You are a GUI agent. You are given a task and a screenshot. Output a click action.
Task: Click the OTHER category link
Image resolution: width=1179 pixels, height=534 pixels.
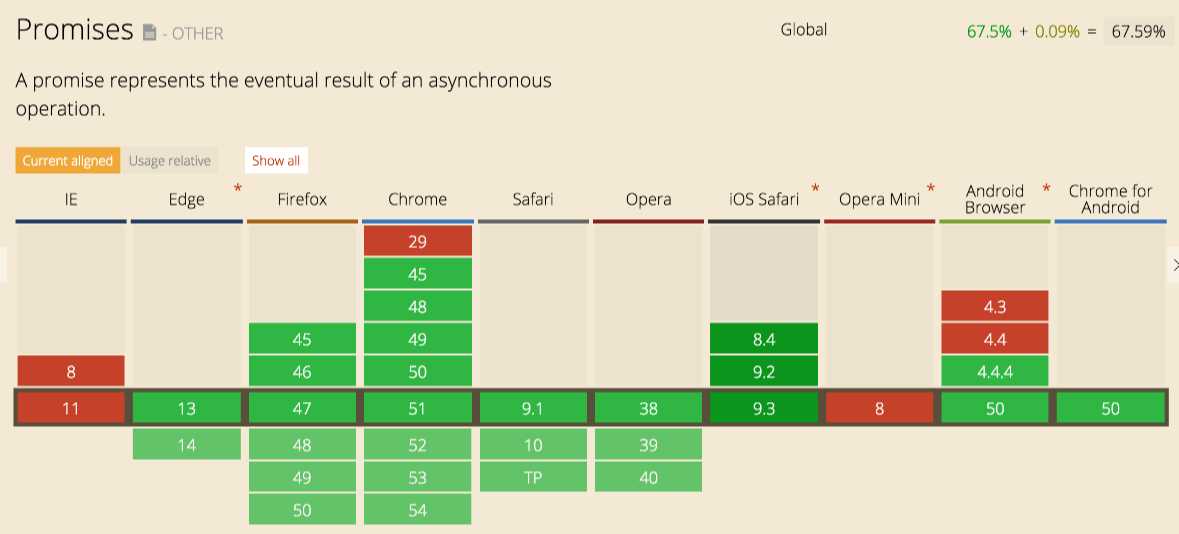[197, 34]
